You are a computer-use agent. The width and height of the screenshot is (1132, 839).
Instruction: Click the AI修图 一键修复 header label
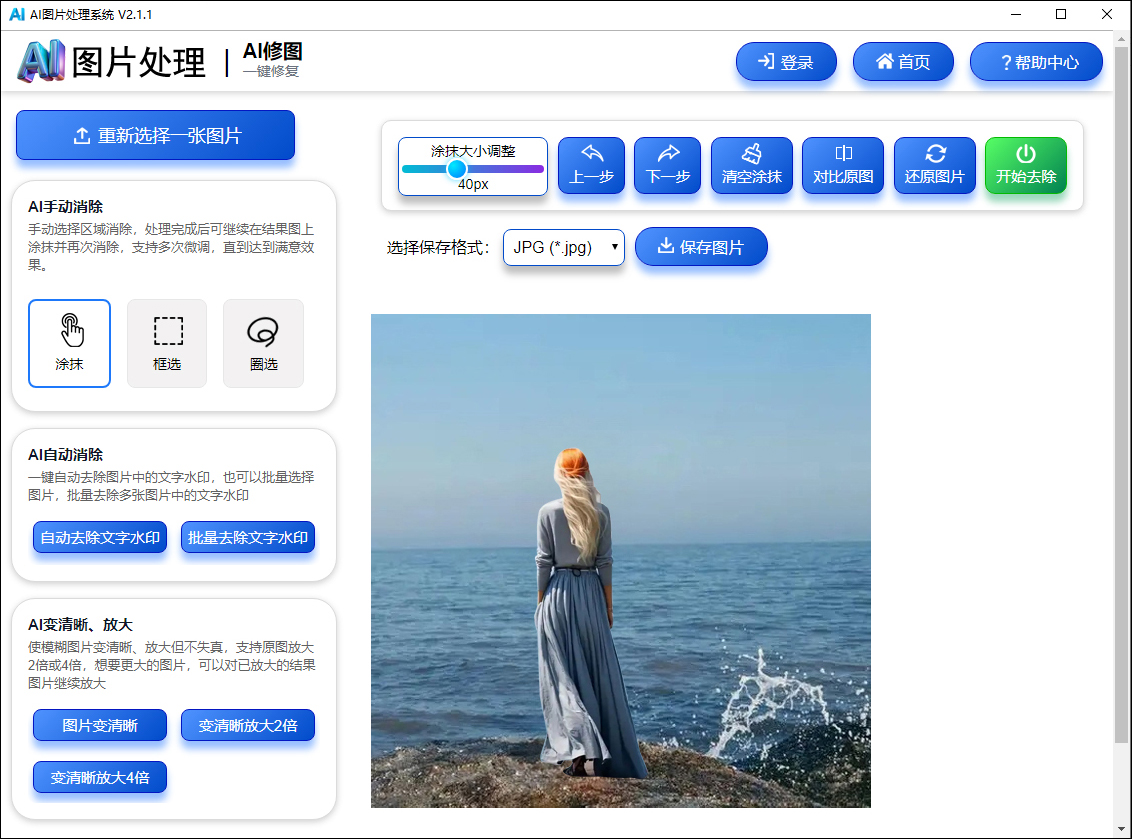pos(272,59)
